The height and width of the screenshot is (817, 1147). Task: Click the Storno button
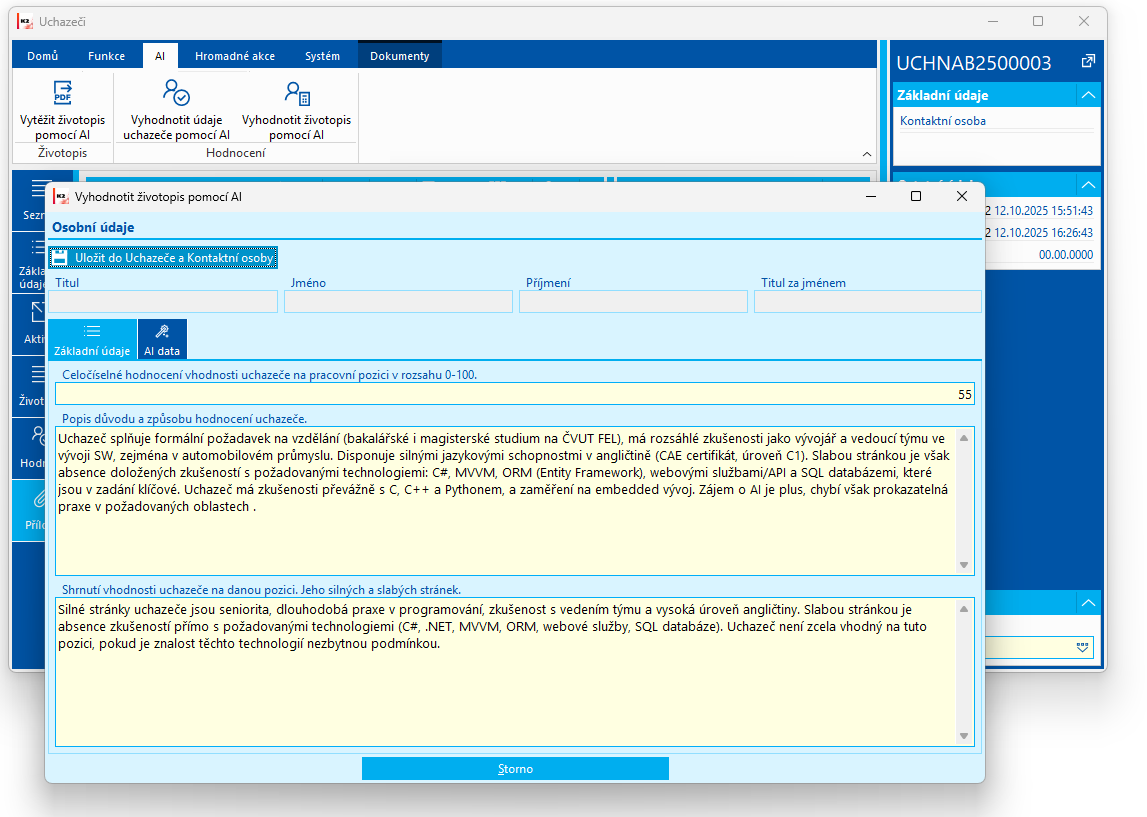click(x=515, y=769)
